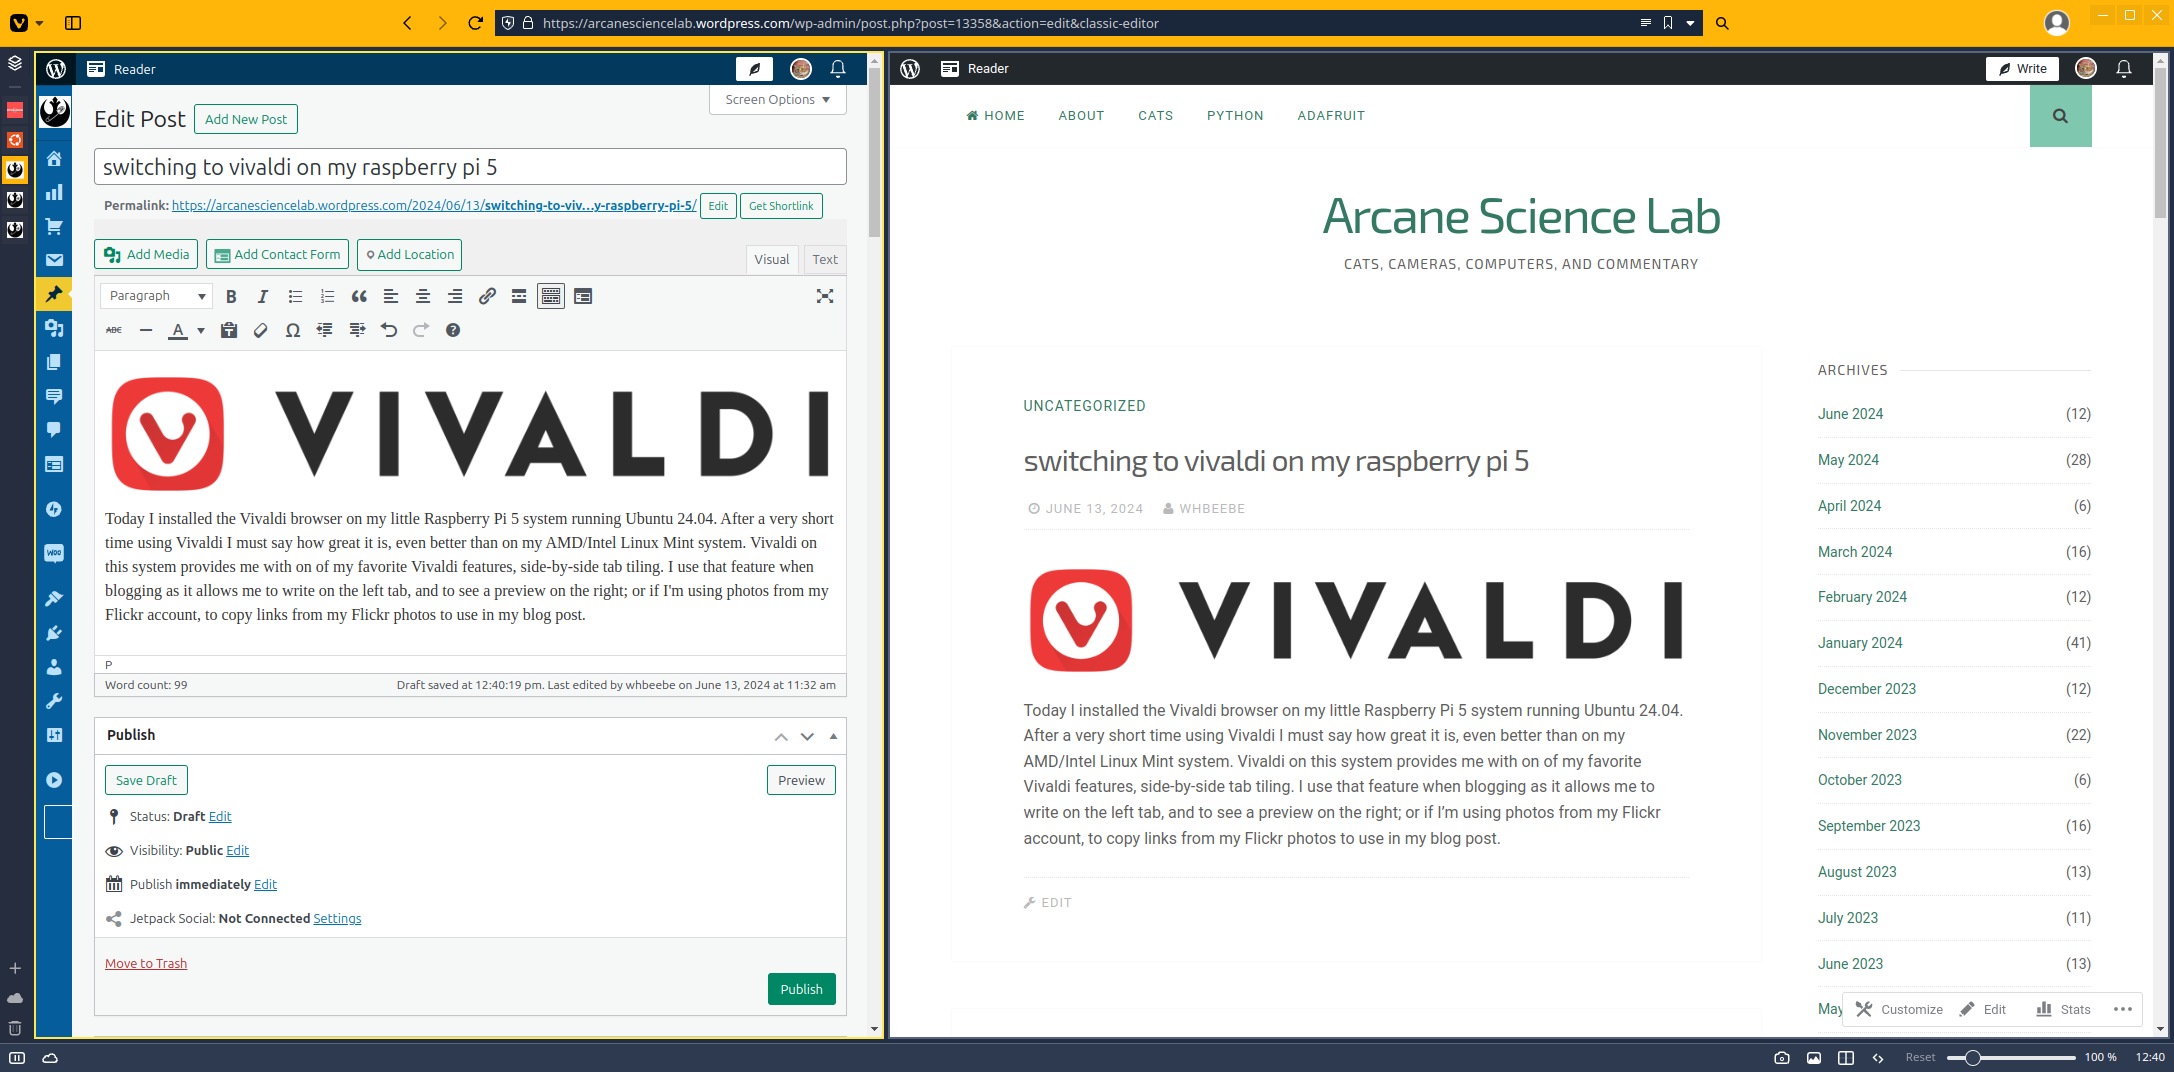
Task: Open Stats from the bottom action bar
Action: (2064, 1009)
